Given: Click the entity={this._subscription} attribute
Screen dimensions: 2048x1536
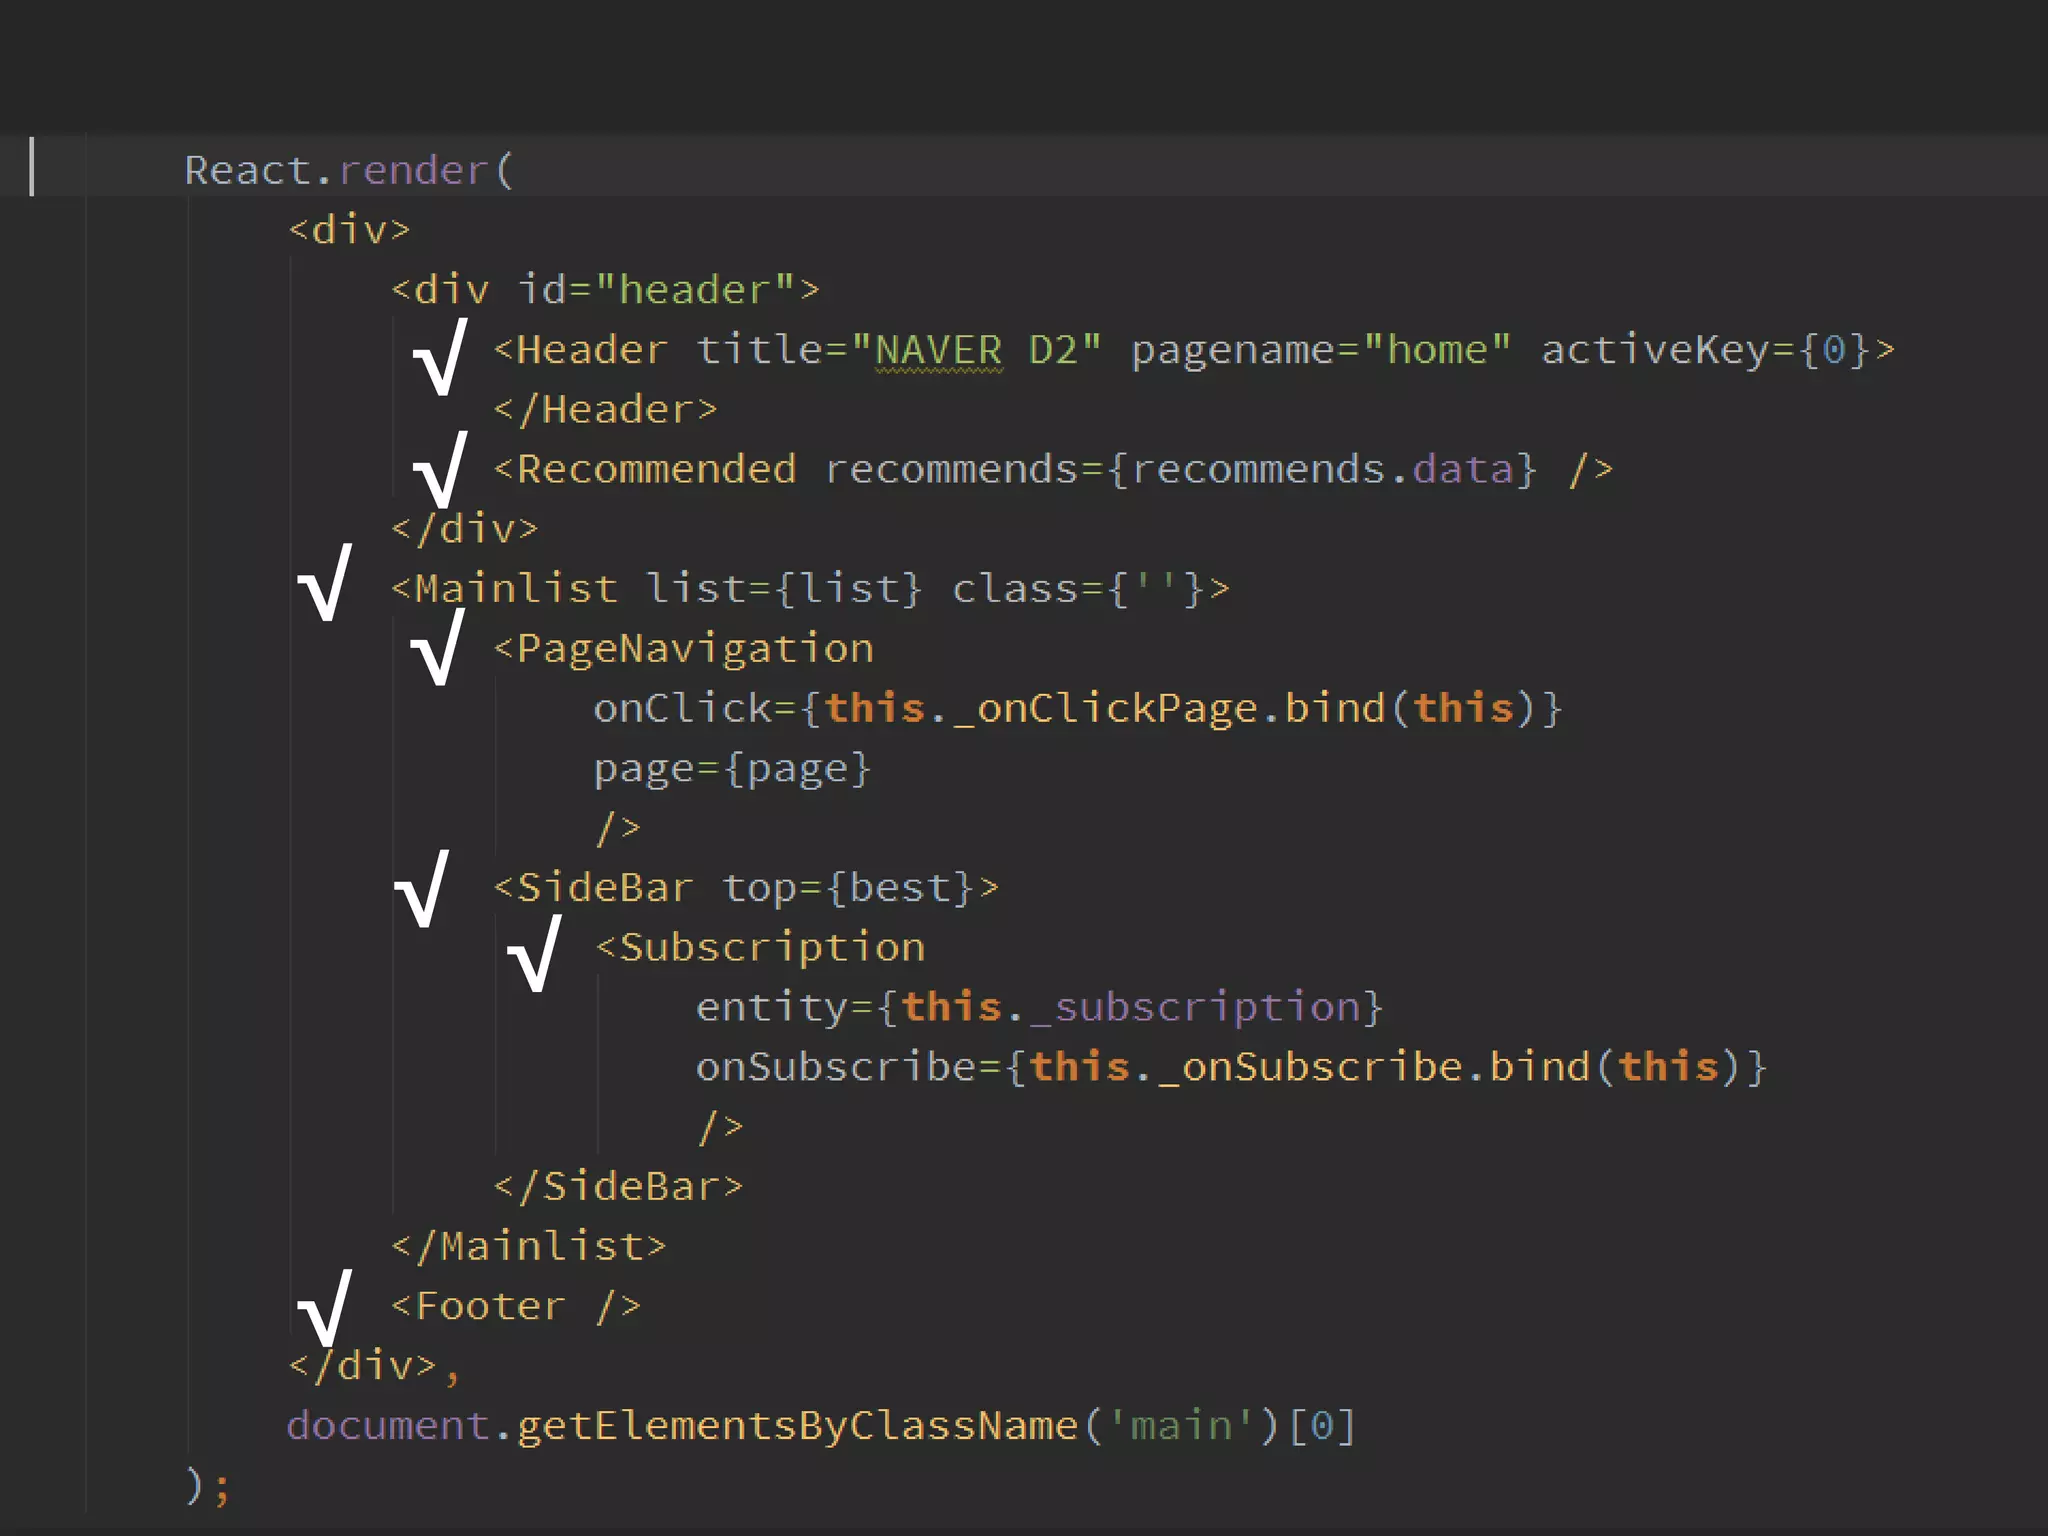Looking at the screenshot, I should click(x=1039, y=1007).
